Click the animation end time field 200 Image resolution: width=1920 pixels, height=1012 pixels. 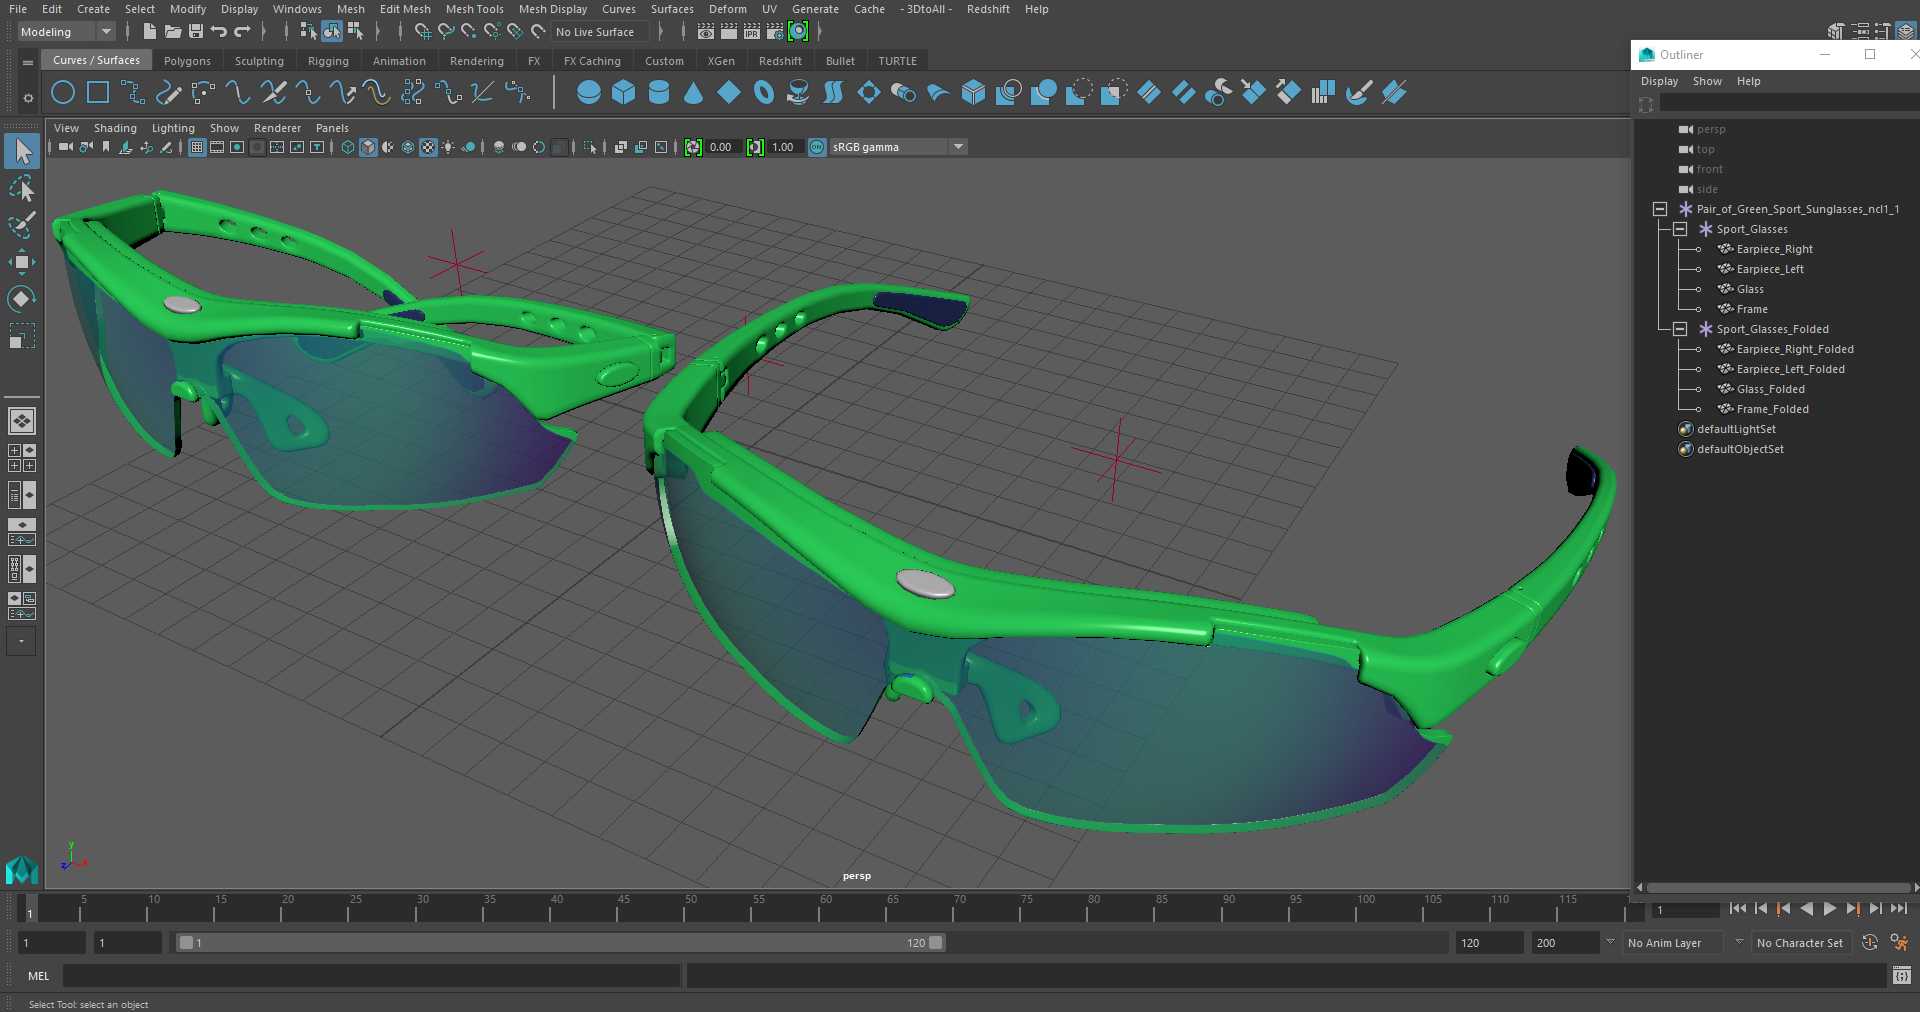[x=1564, y=943]
